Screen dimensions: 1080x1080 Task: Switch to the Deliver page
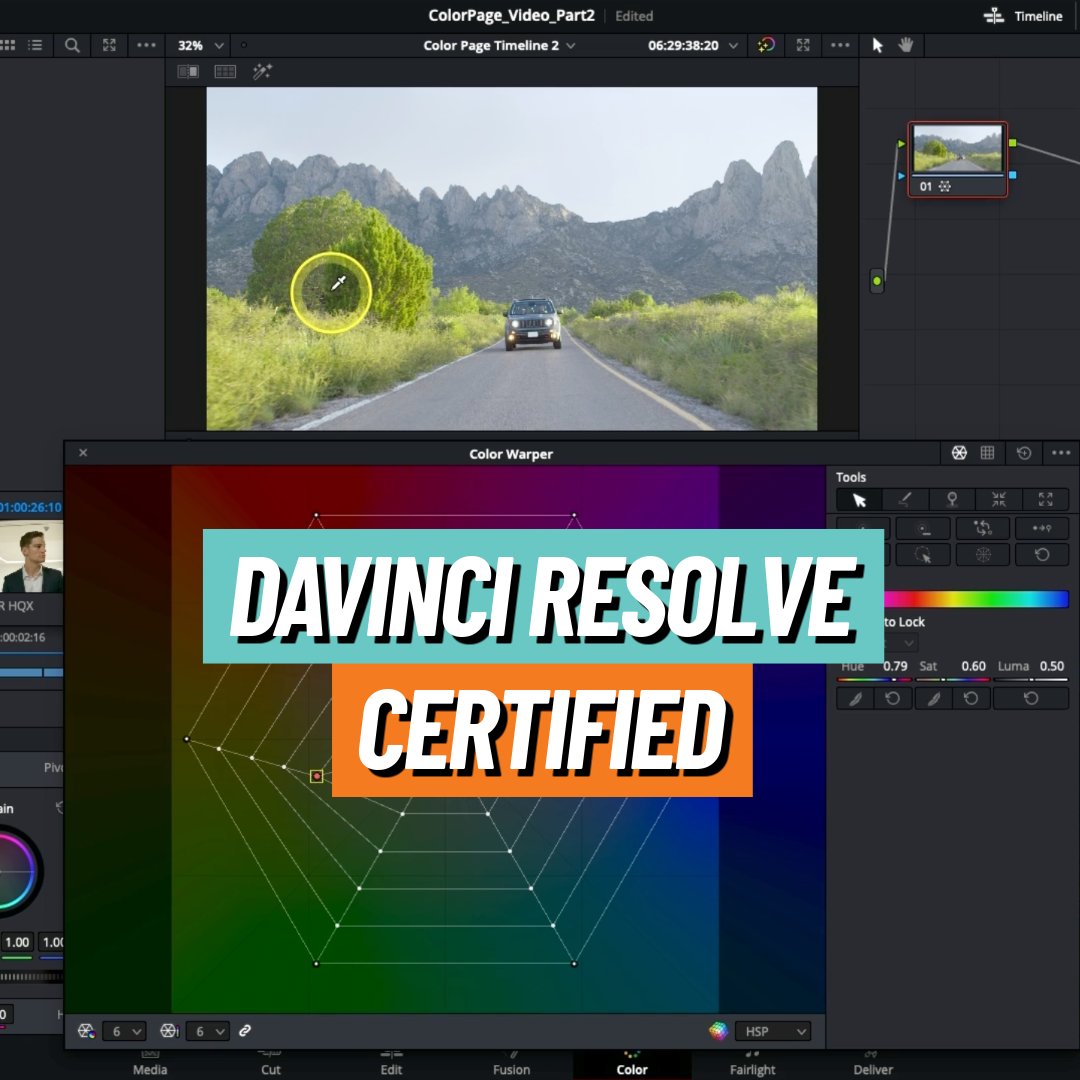(873, 1063)
